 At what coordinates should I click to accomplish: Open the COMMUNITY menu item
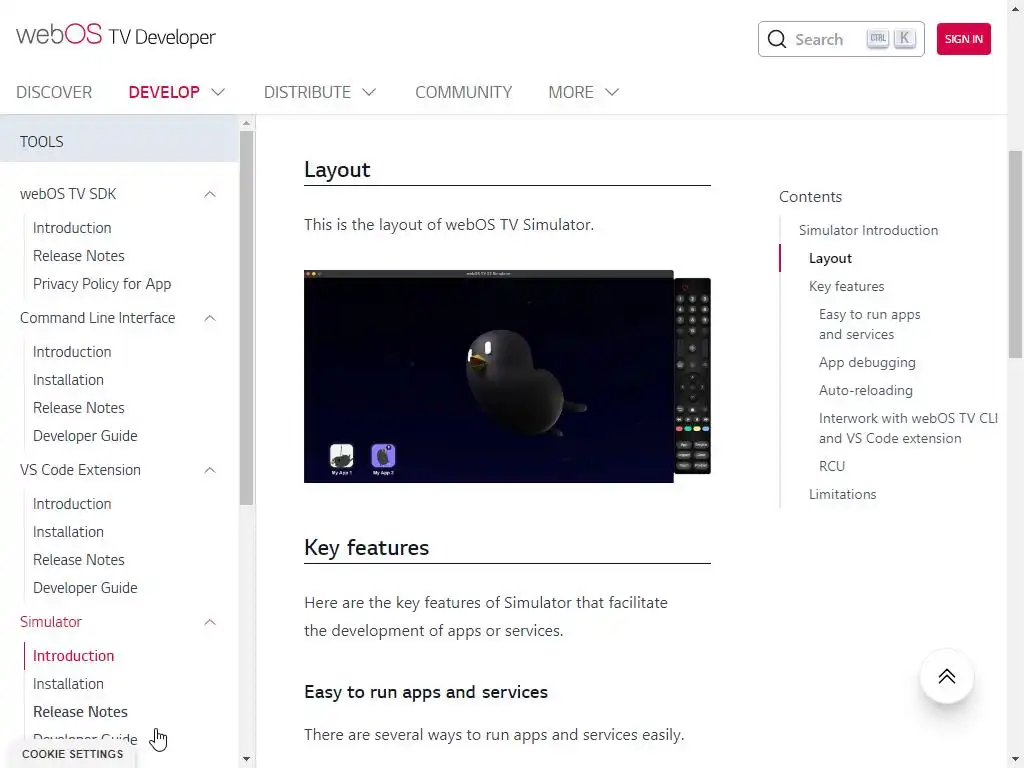tap(464, 92)
